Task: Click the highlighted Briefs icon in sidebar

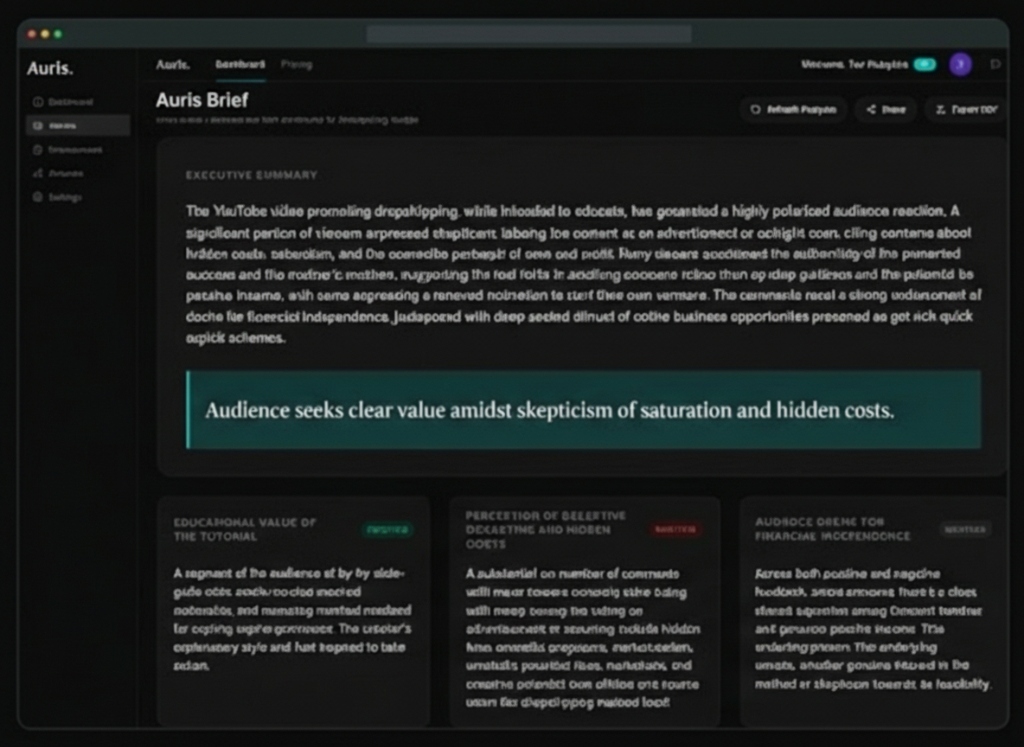Action: point(38,126)
